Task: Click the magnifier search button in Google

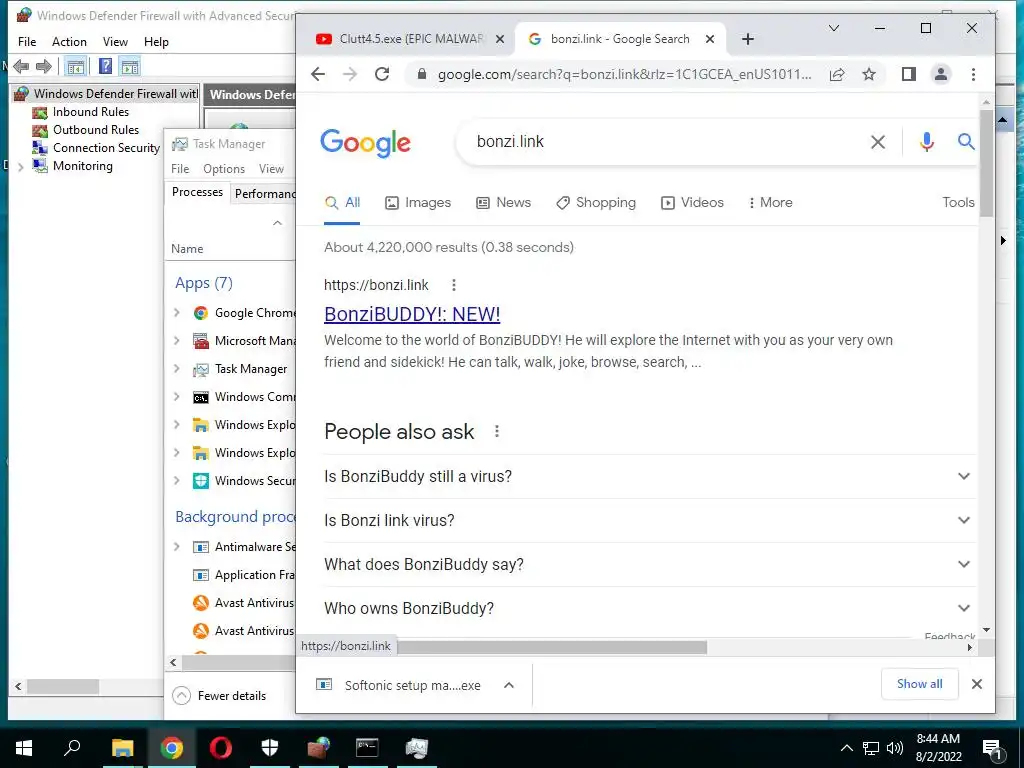Action: [966, 142]
